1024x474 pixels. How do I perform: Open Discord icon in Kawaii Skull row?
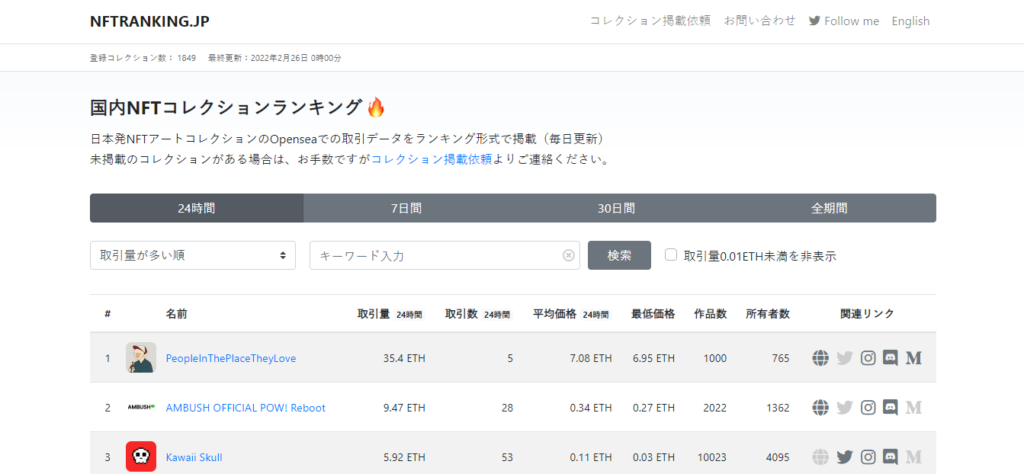coord(890,457)
